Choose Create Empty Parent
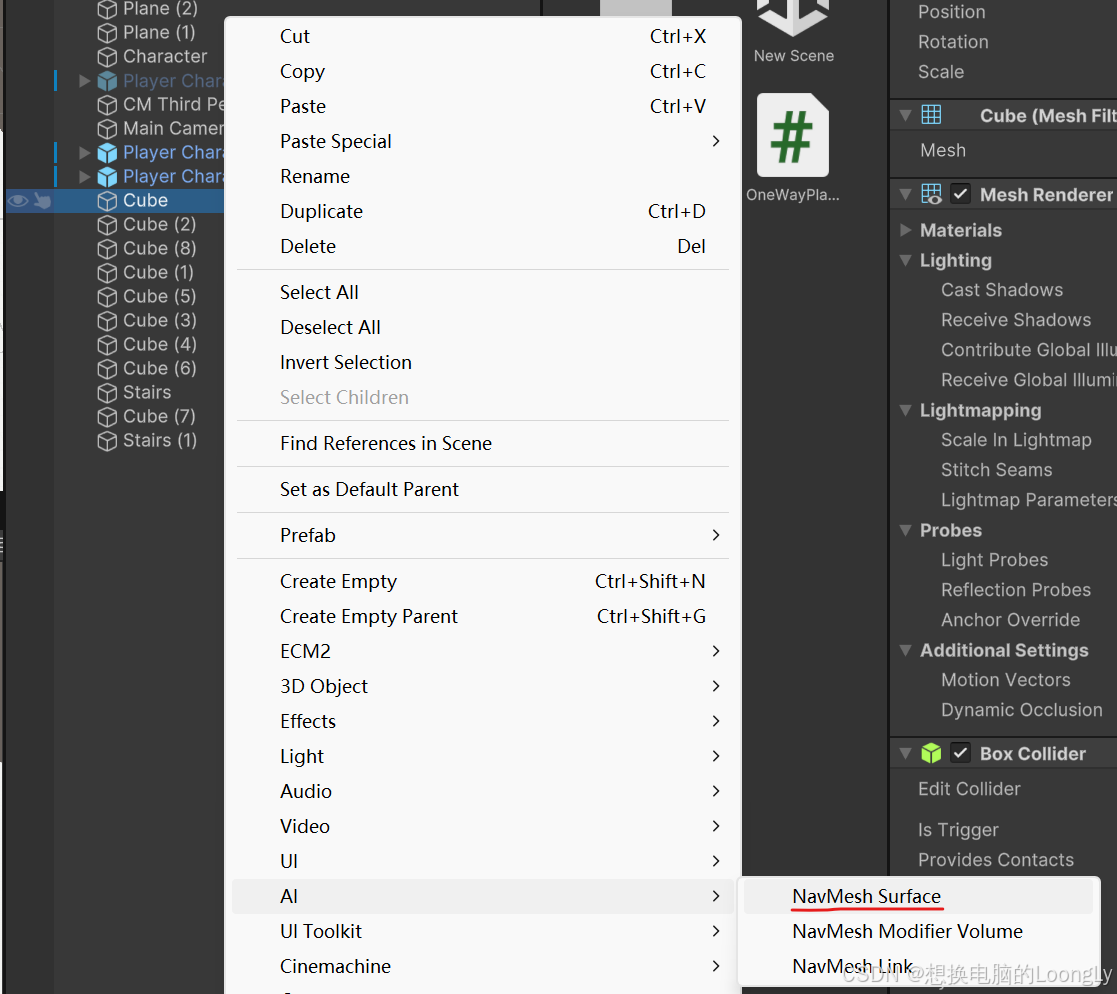 tap(482, 616)
